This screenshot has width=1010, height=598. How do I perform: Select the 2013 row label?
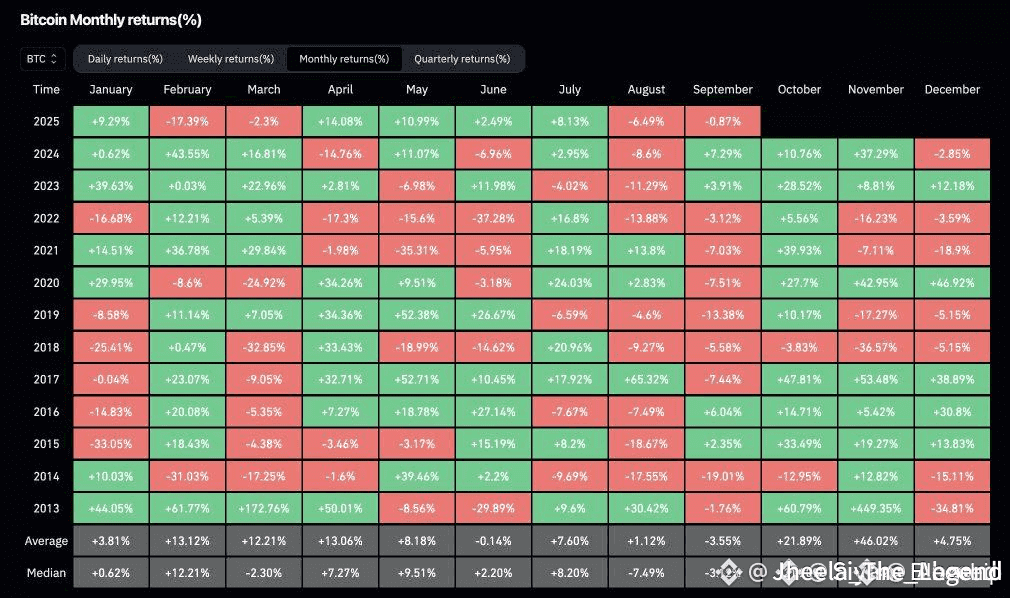click(x=46, y=508)
